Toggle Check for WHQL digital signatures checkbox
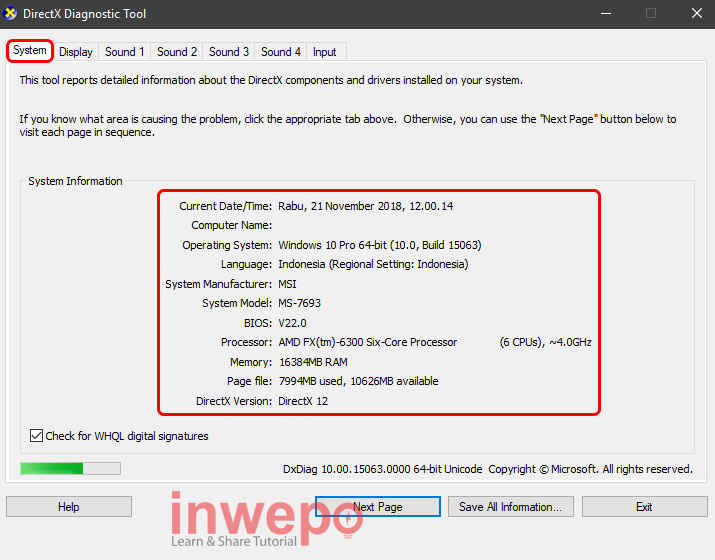The height and width of the screenshot is (560, 715). [36, 436]
